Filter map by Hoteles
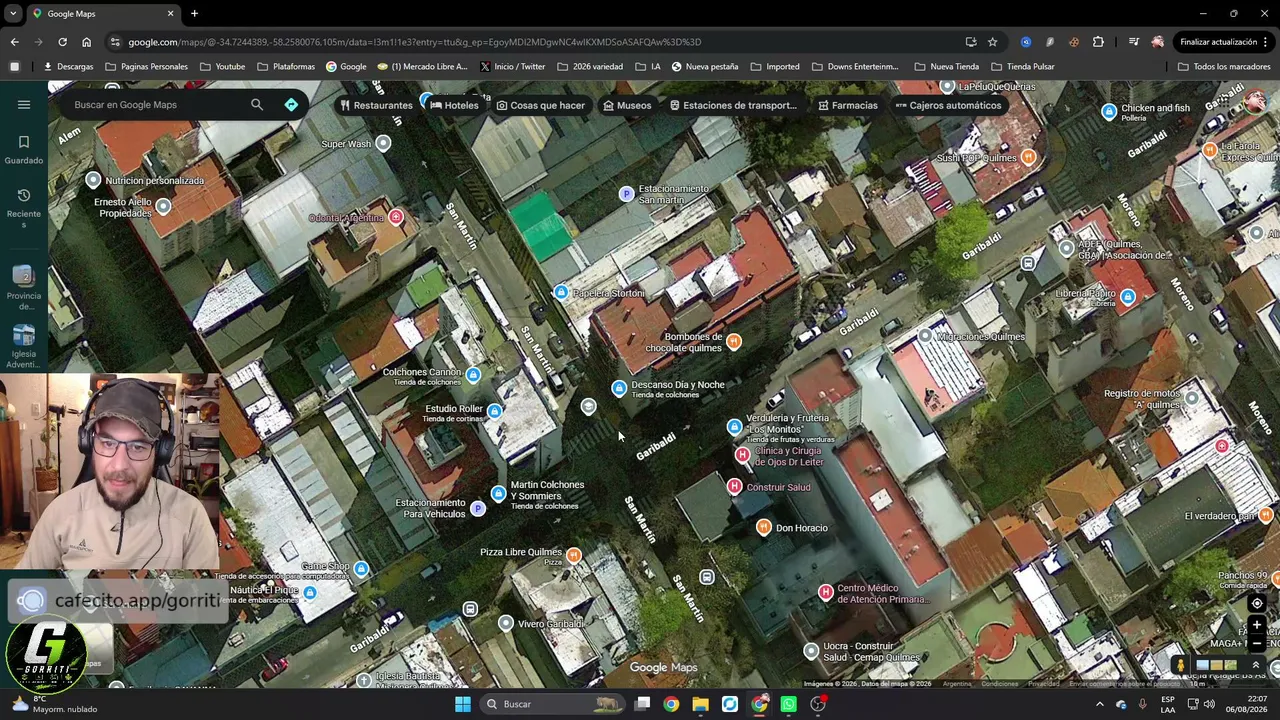Image resolution: width=1280 pixels, height=720 pixels. [x=455, y=105]
